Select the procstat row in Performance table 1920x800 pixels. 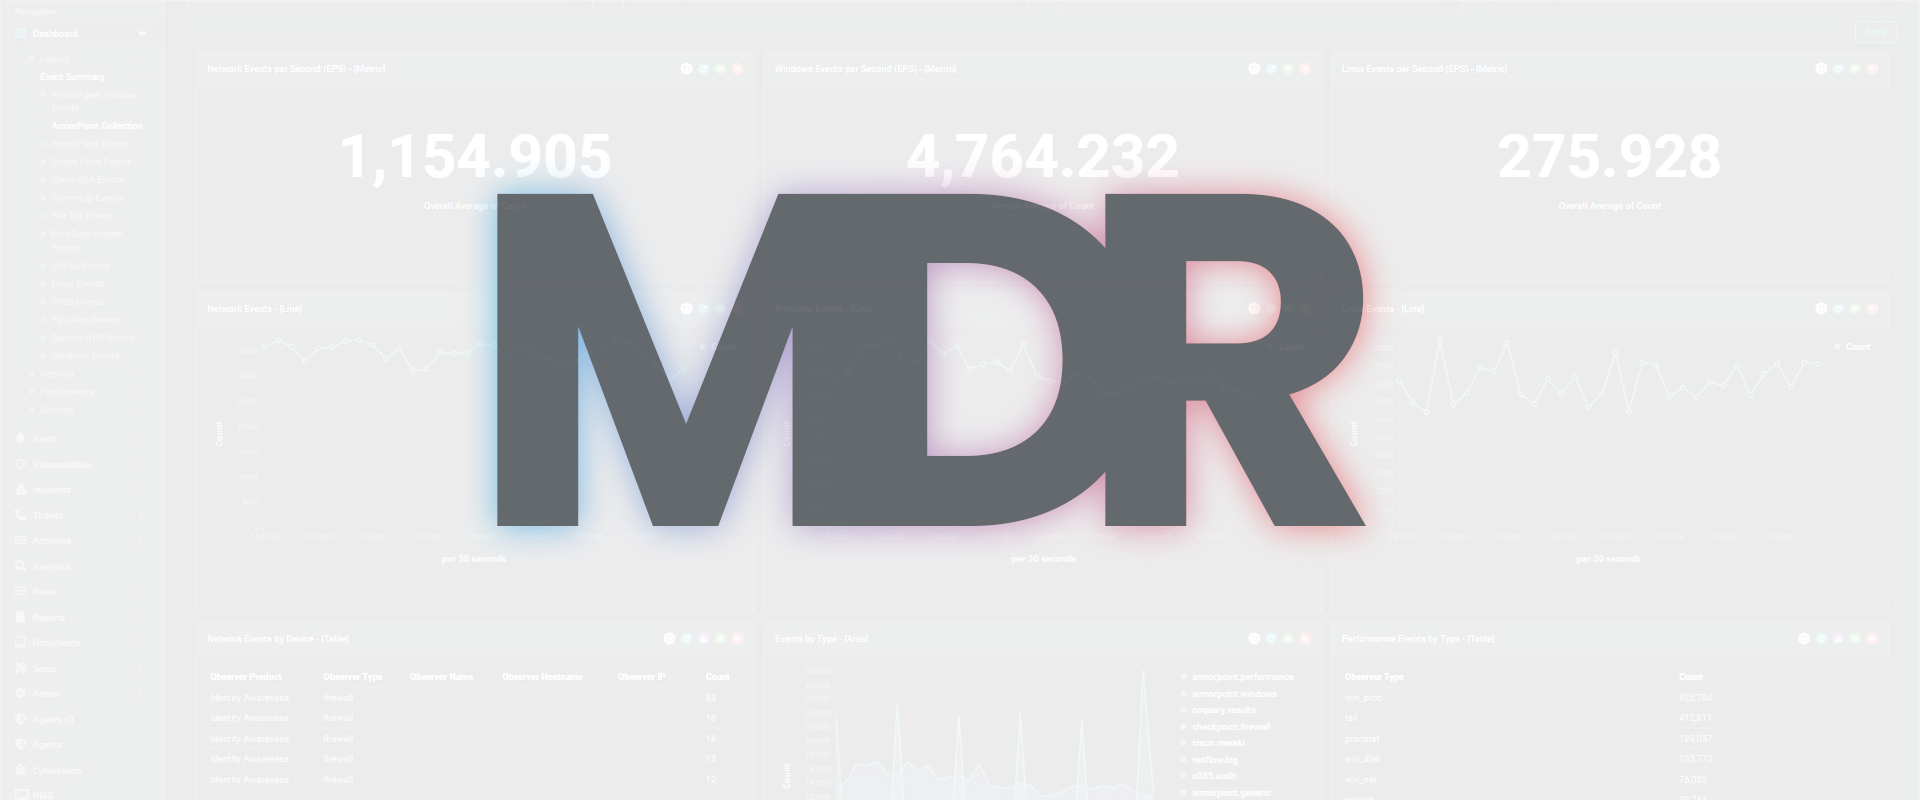1610,739
